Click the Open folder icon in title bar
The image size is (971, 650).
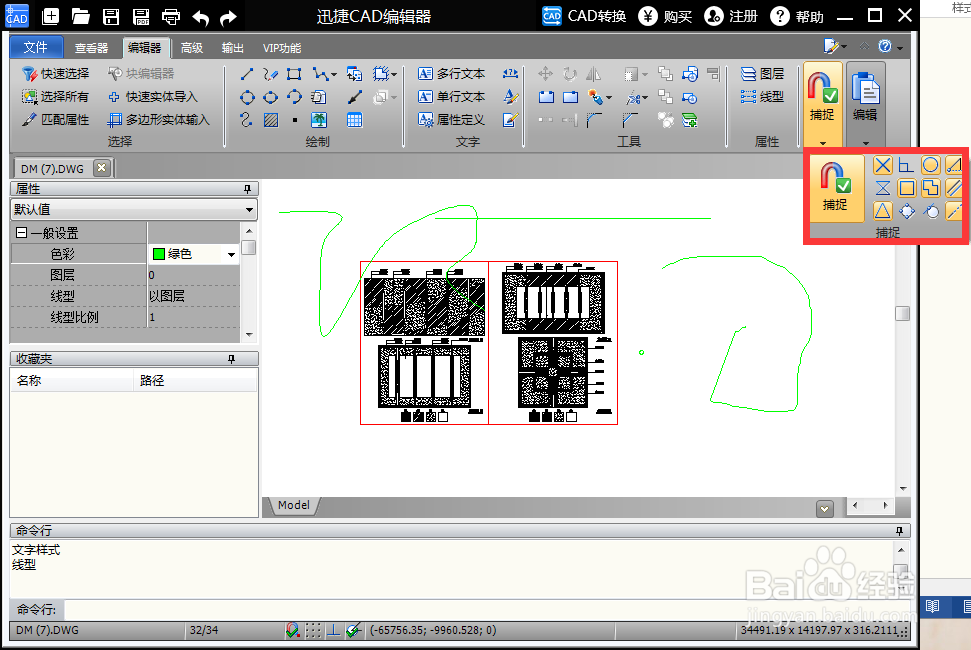81,16
